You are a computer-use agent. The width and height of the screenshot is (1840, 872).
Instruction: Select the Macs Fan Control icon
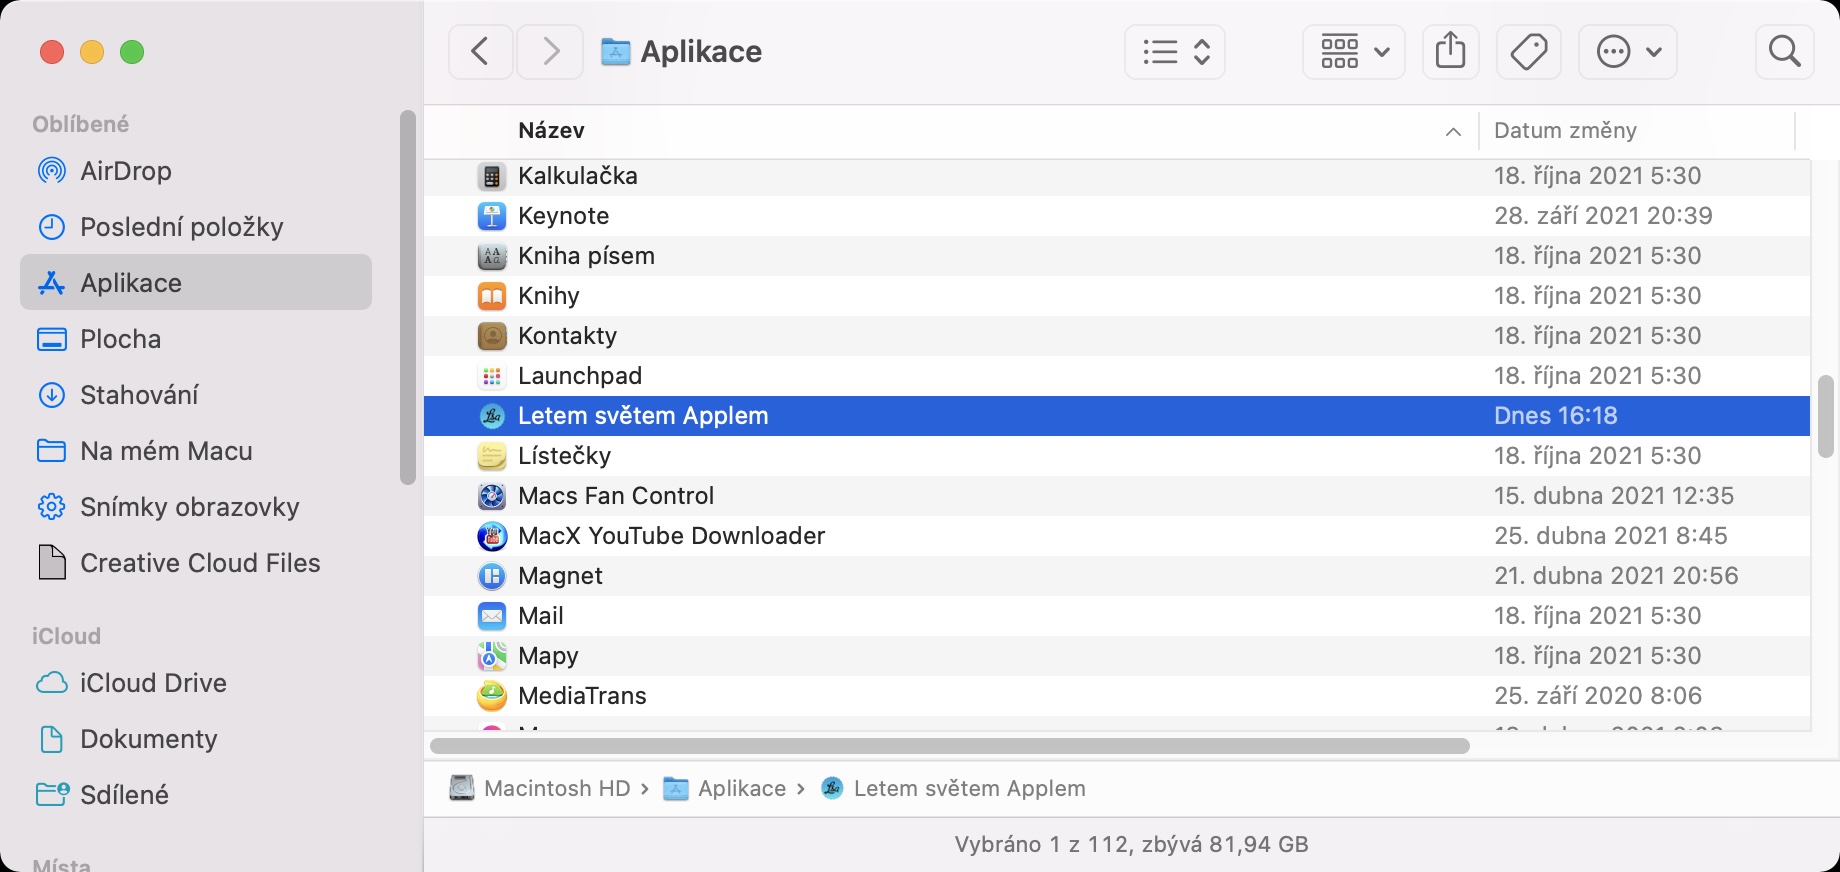492,496
